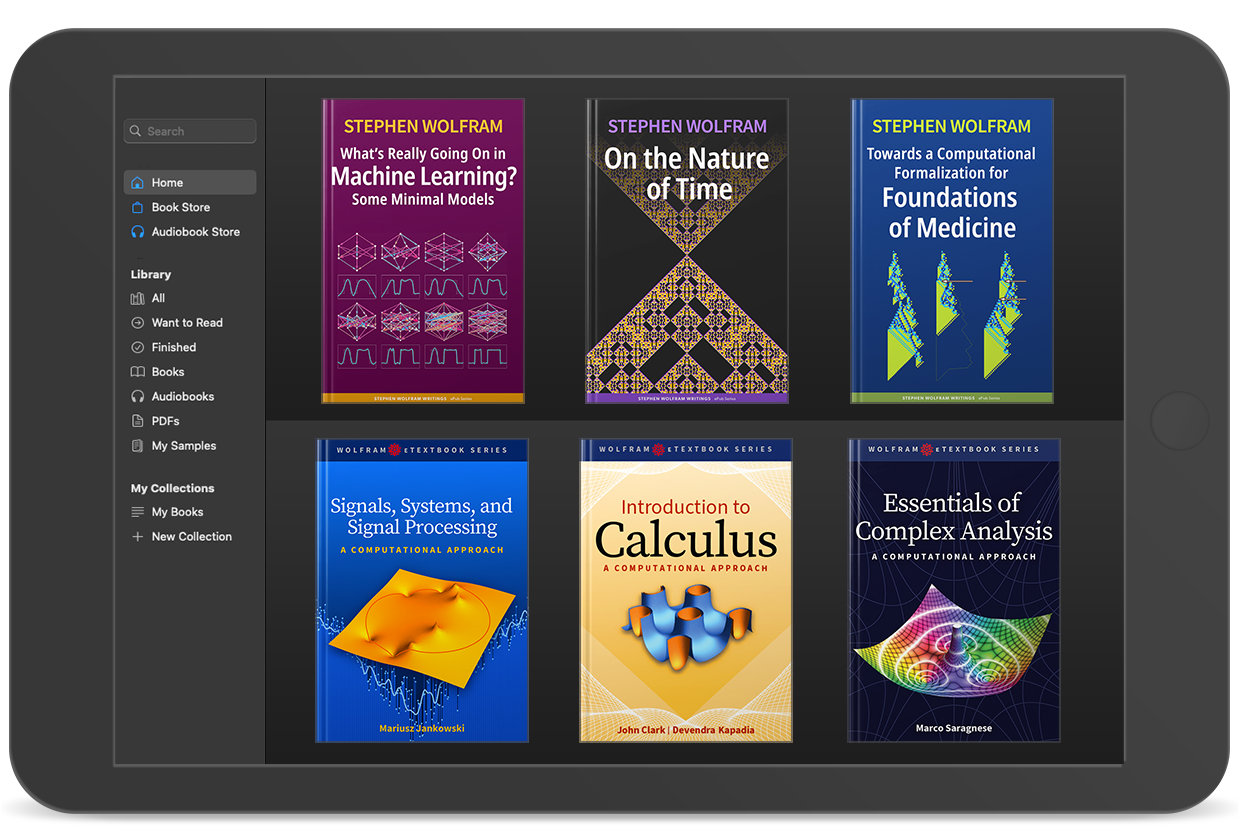
Task: Open Finished using its checkmark icon
Action: [x=138, y=347]
